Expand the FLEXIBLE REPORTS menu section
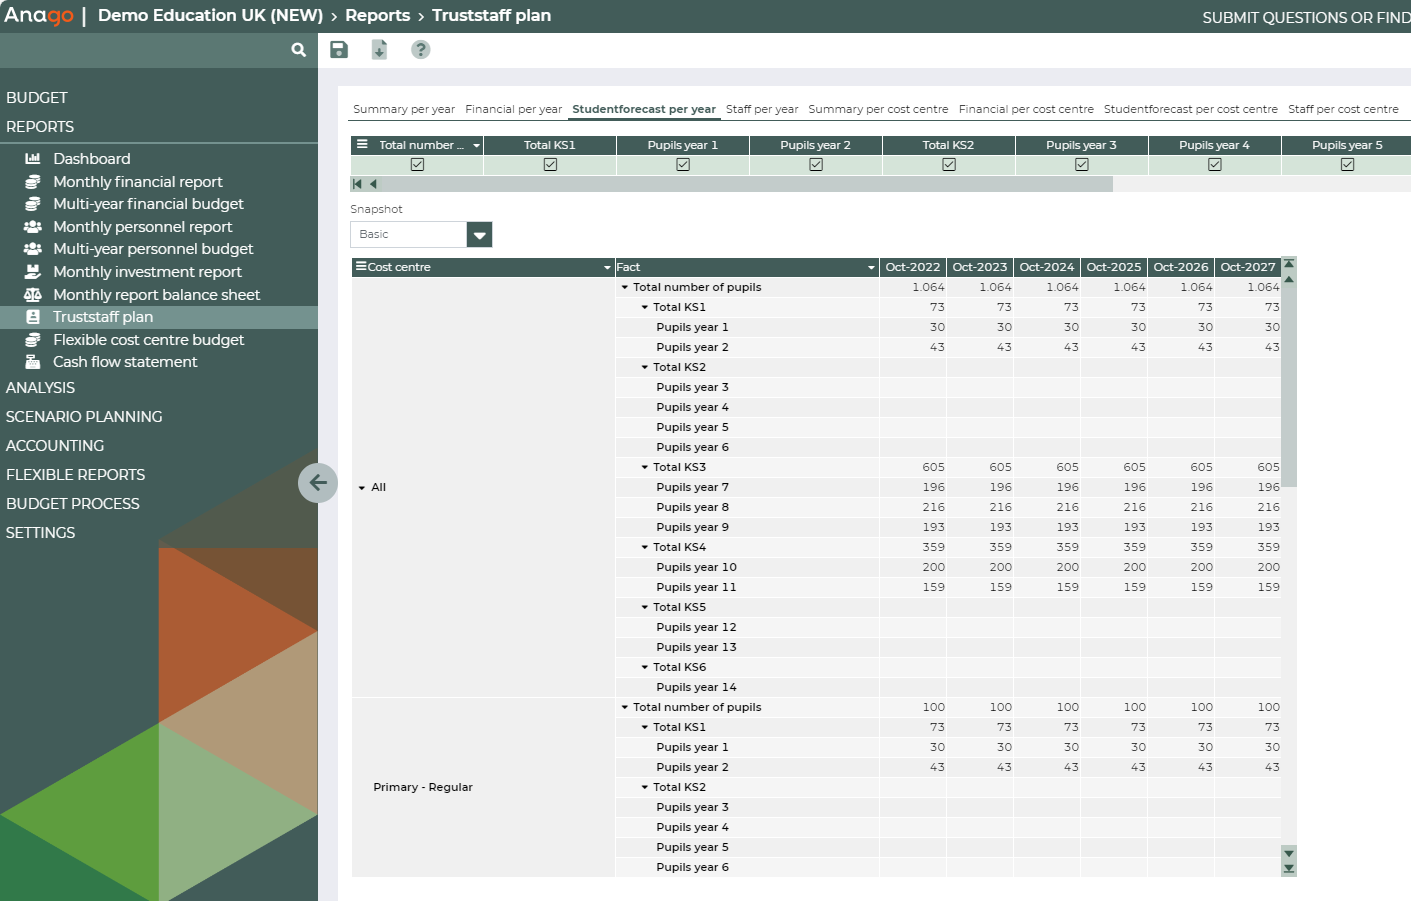Viewport: 1411px width, 901px height. [75, 475]
